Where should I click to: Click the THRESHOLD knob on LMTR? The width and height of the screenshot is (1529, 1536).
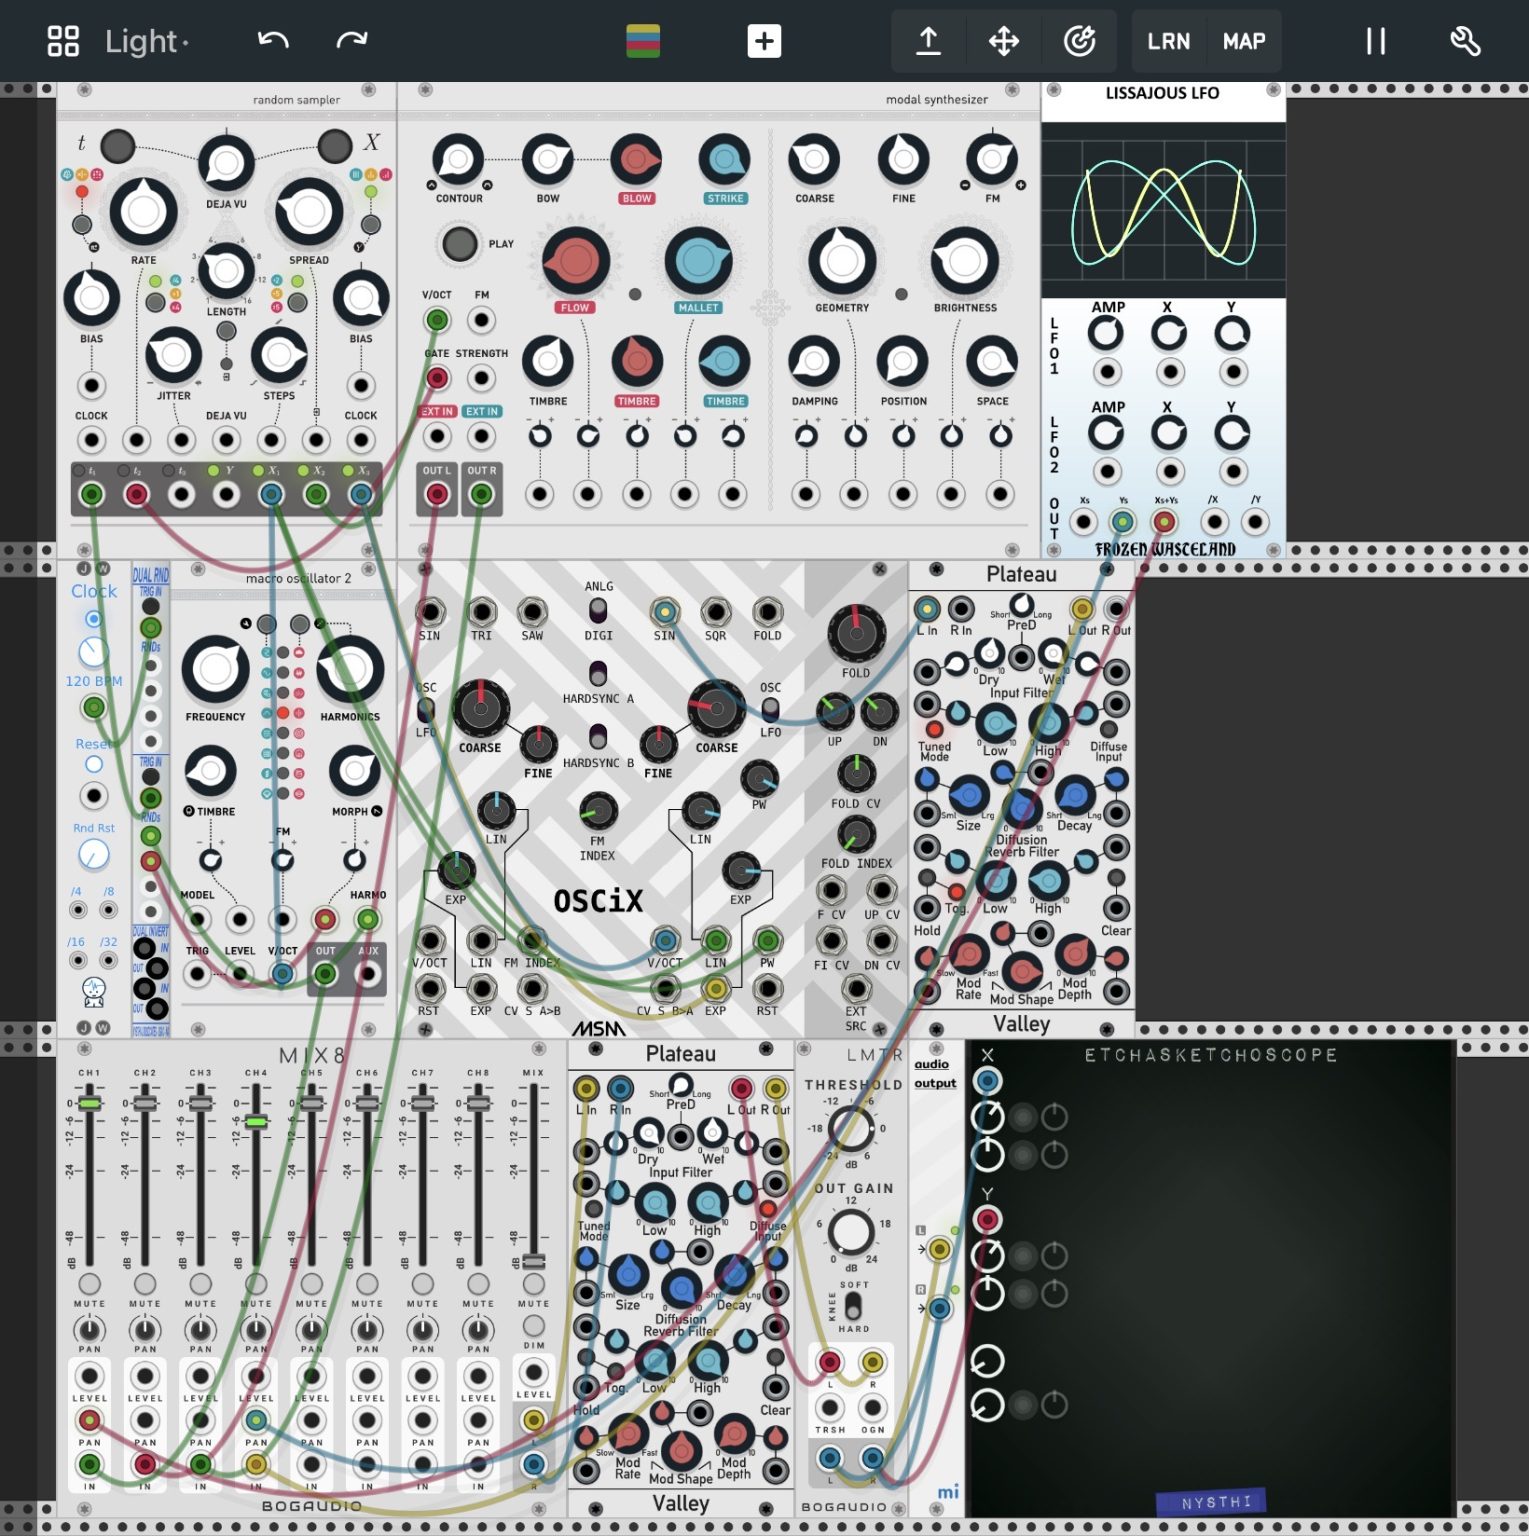(850, 1128)
